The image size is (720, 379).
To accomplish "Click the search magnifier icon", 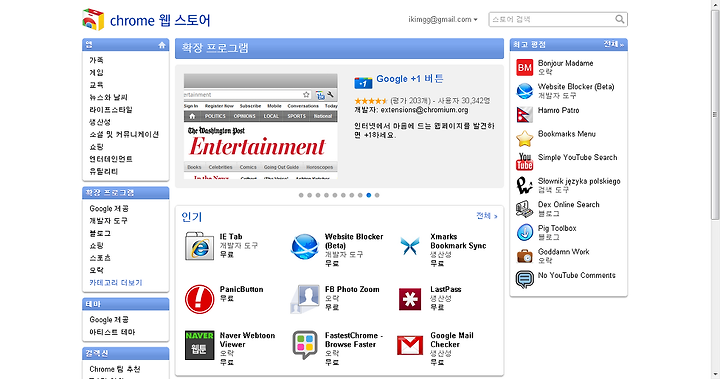I will [619, 19].
